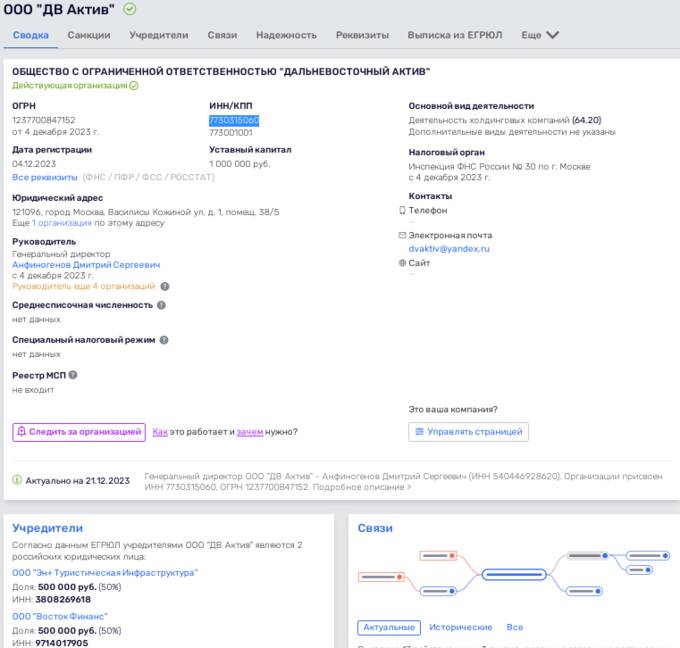The height and width of the screenshot is (648, 680).
Task: Select the Все filter in Связи
Action: click(515, 627)
